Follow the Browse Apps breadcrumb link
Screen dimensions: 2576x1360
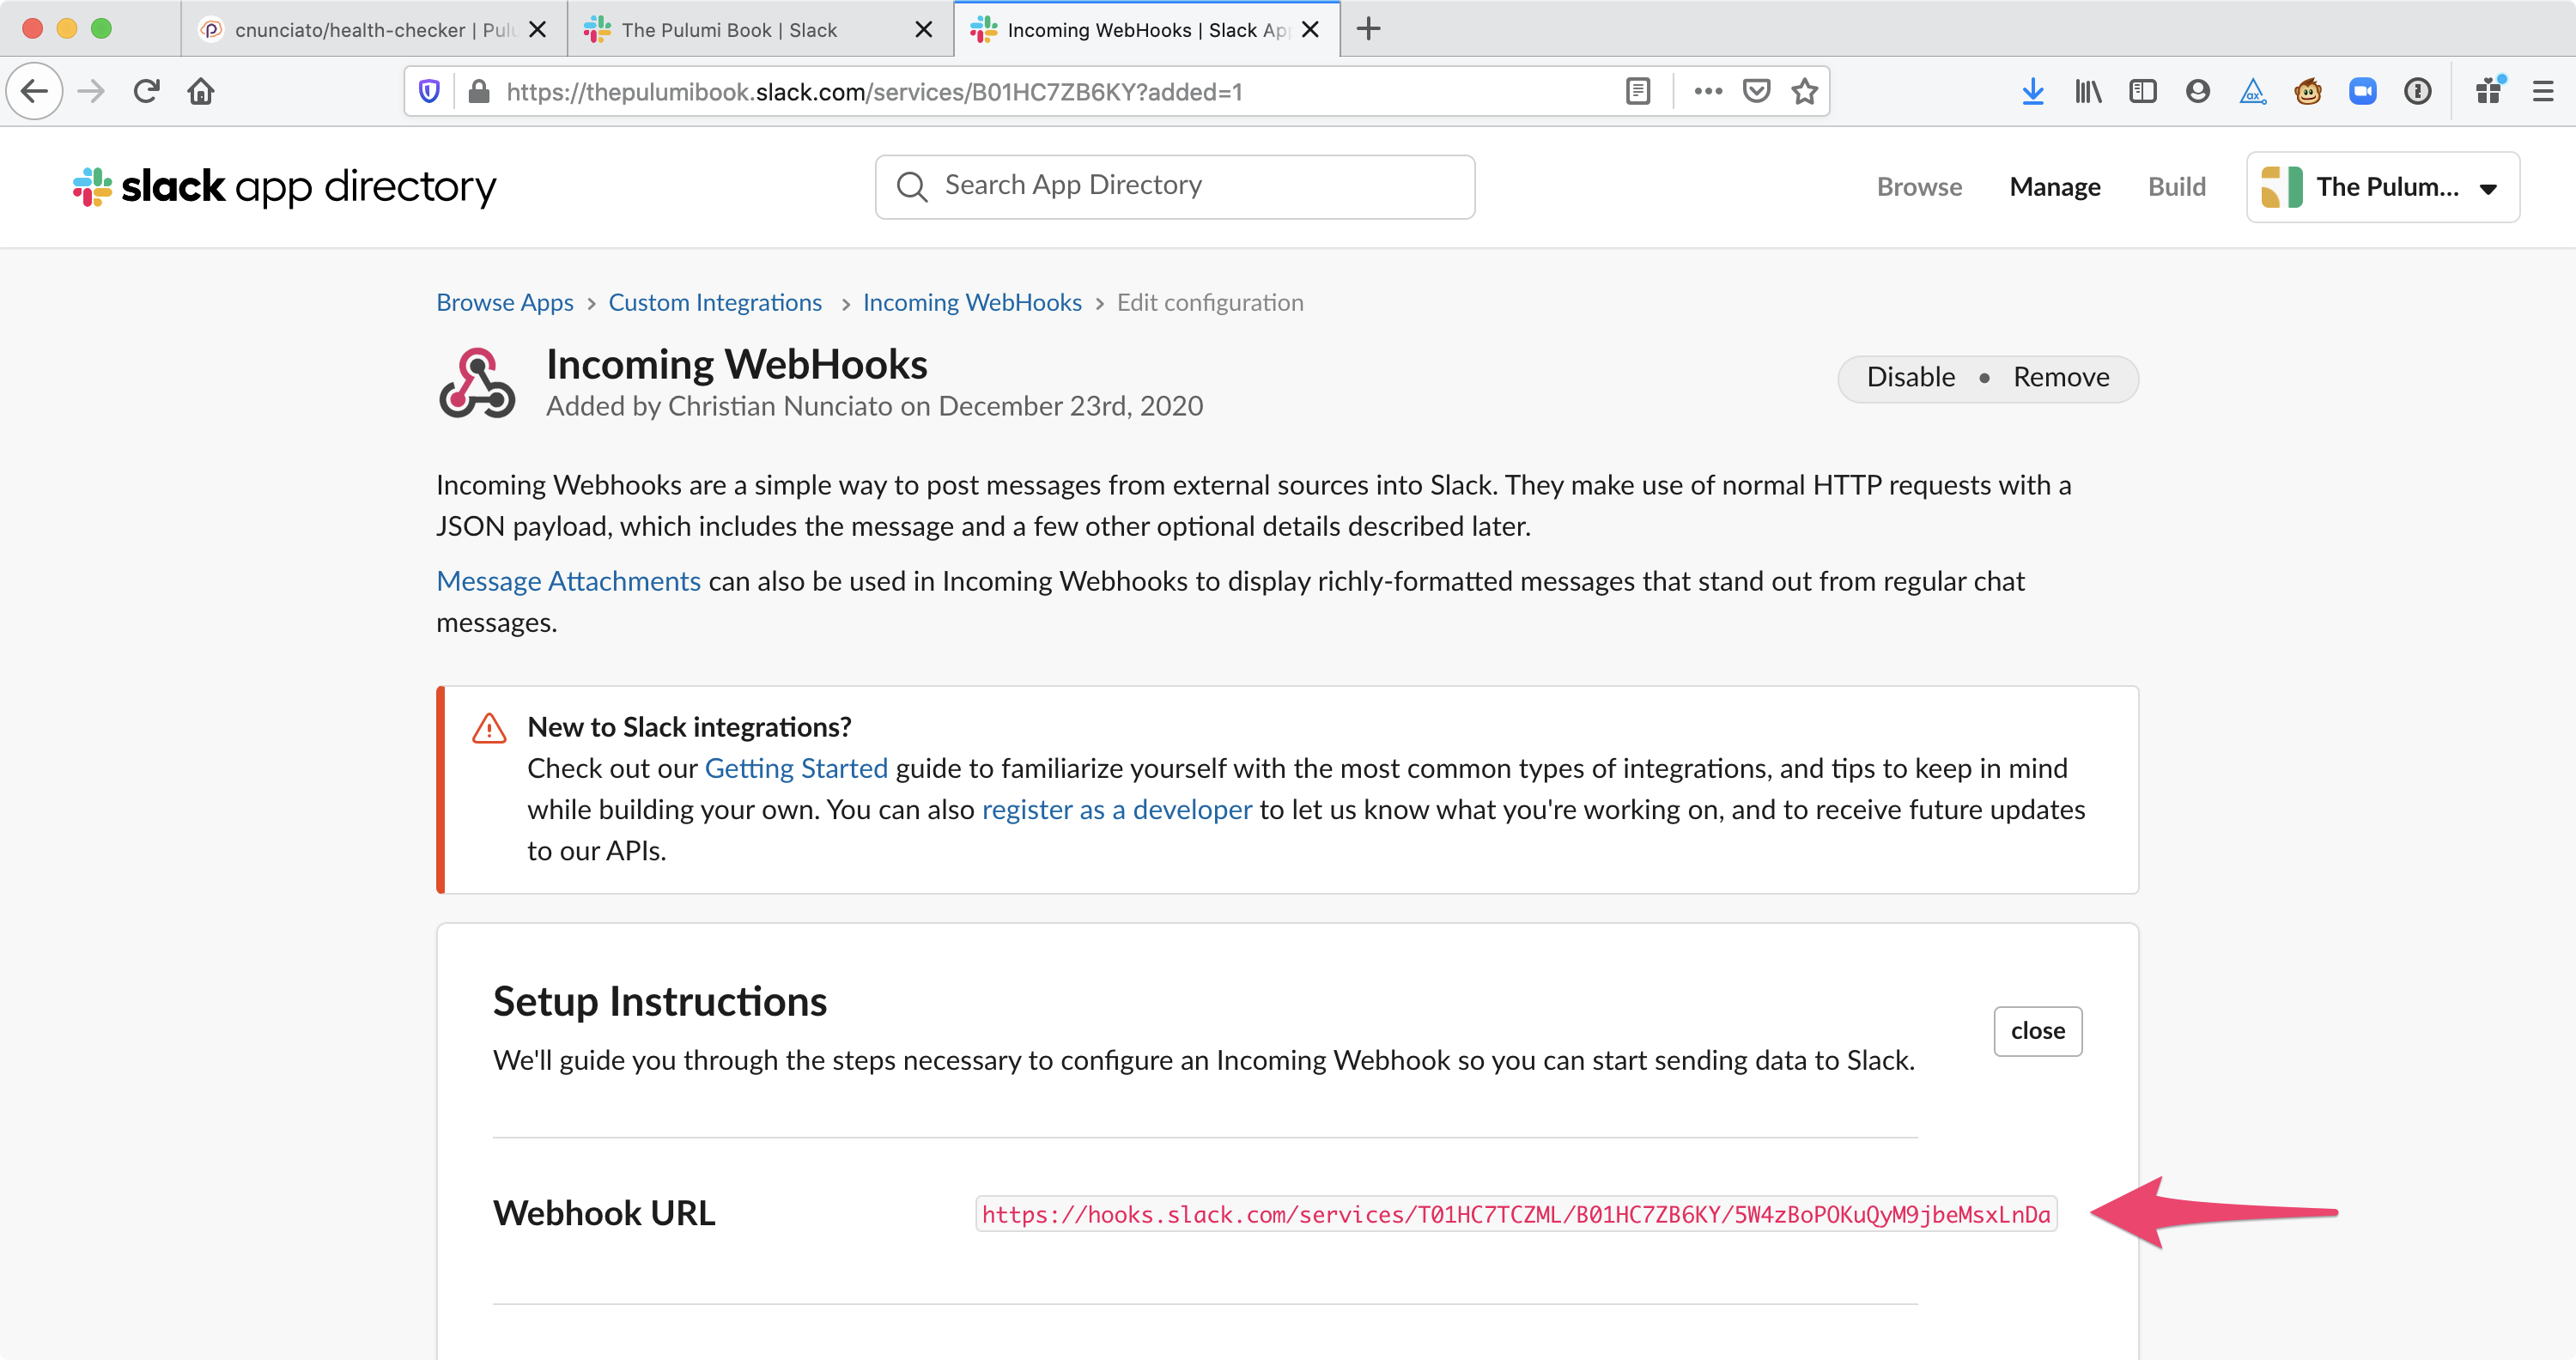pyautogui.click(x=504, y=302)
